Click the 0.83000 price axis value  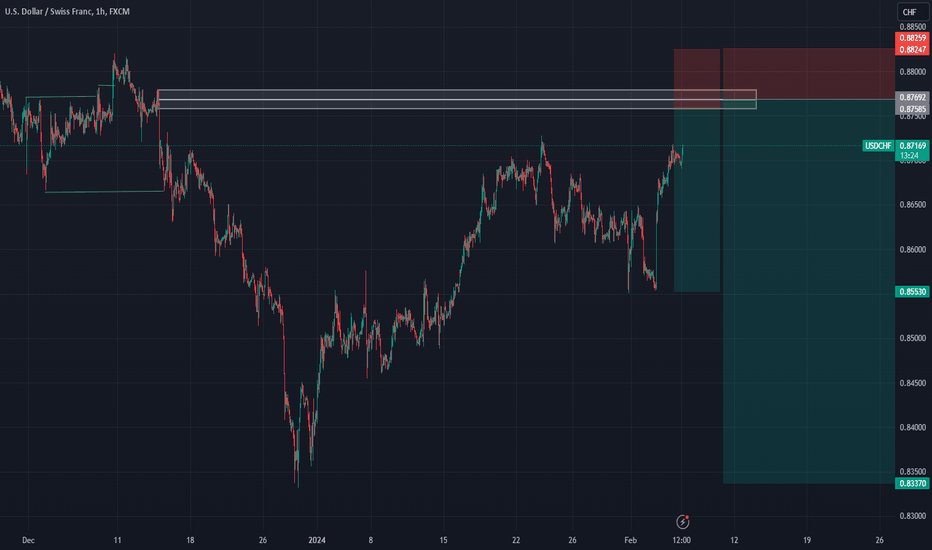(x=912, y=516)
